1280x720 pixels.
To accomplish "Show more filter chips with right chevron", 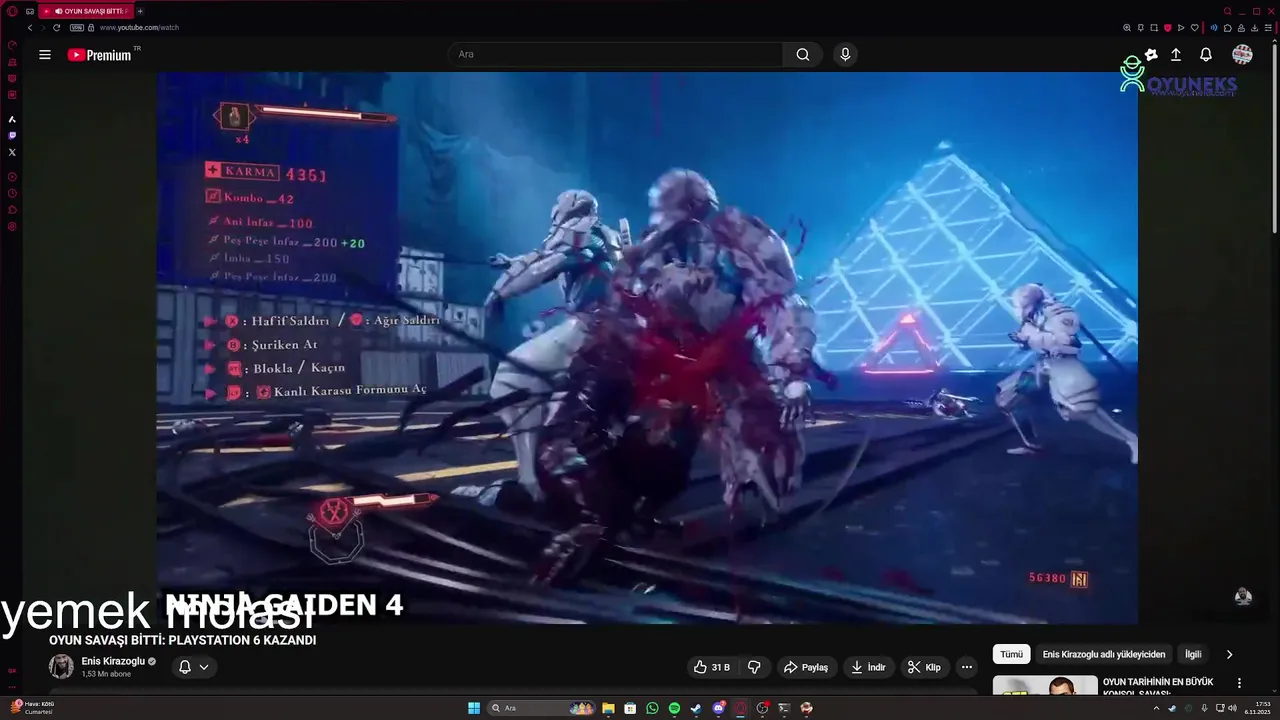I will 1229,654.
